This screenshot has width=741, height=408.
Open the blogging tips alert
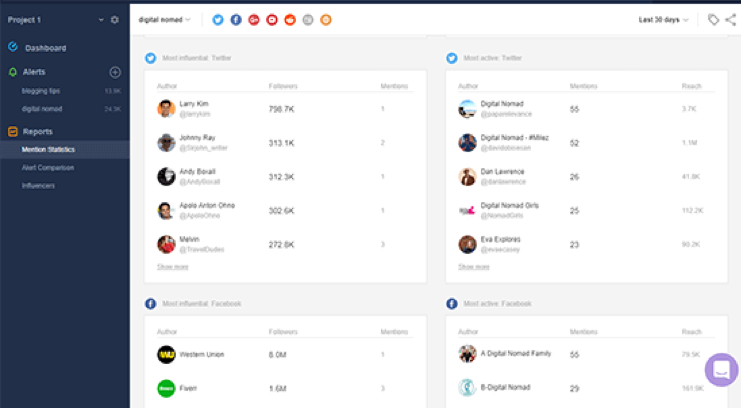coord(41,91)
